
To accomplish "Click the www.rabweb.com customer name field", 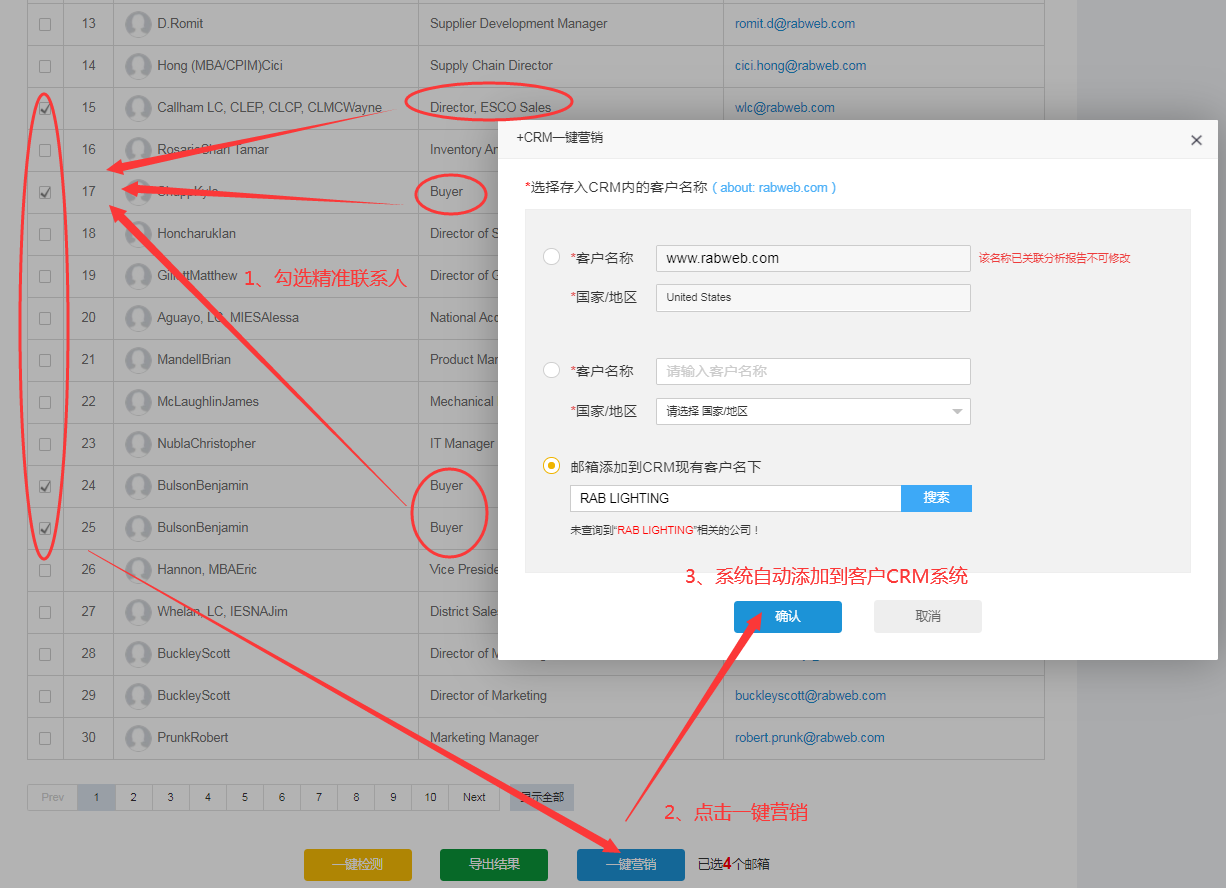I will click(x=813, y=258).
